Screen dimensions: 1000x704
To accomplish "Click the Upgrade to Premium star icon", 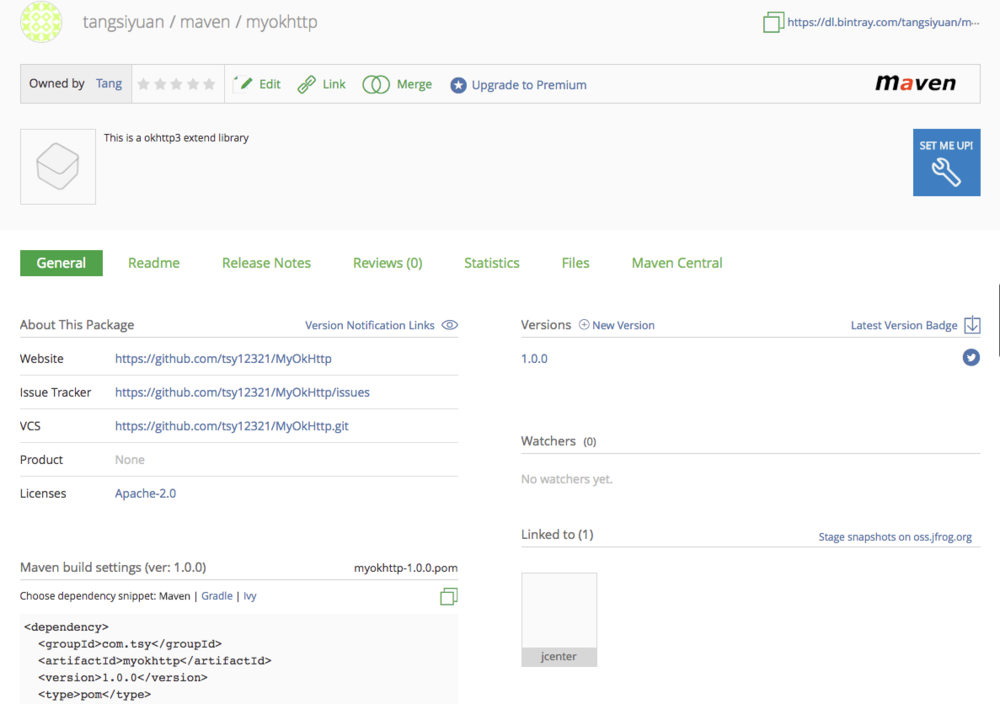I will (458, 85).
